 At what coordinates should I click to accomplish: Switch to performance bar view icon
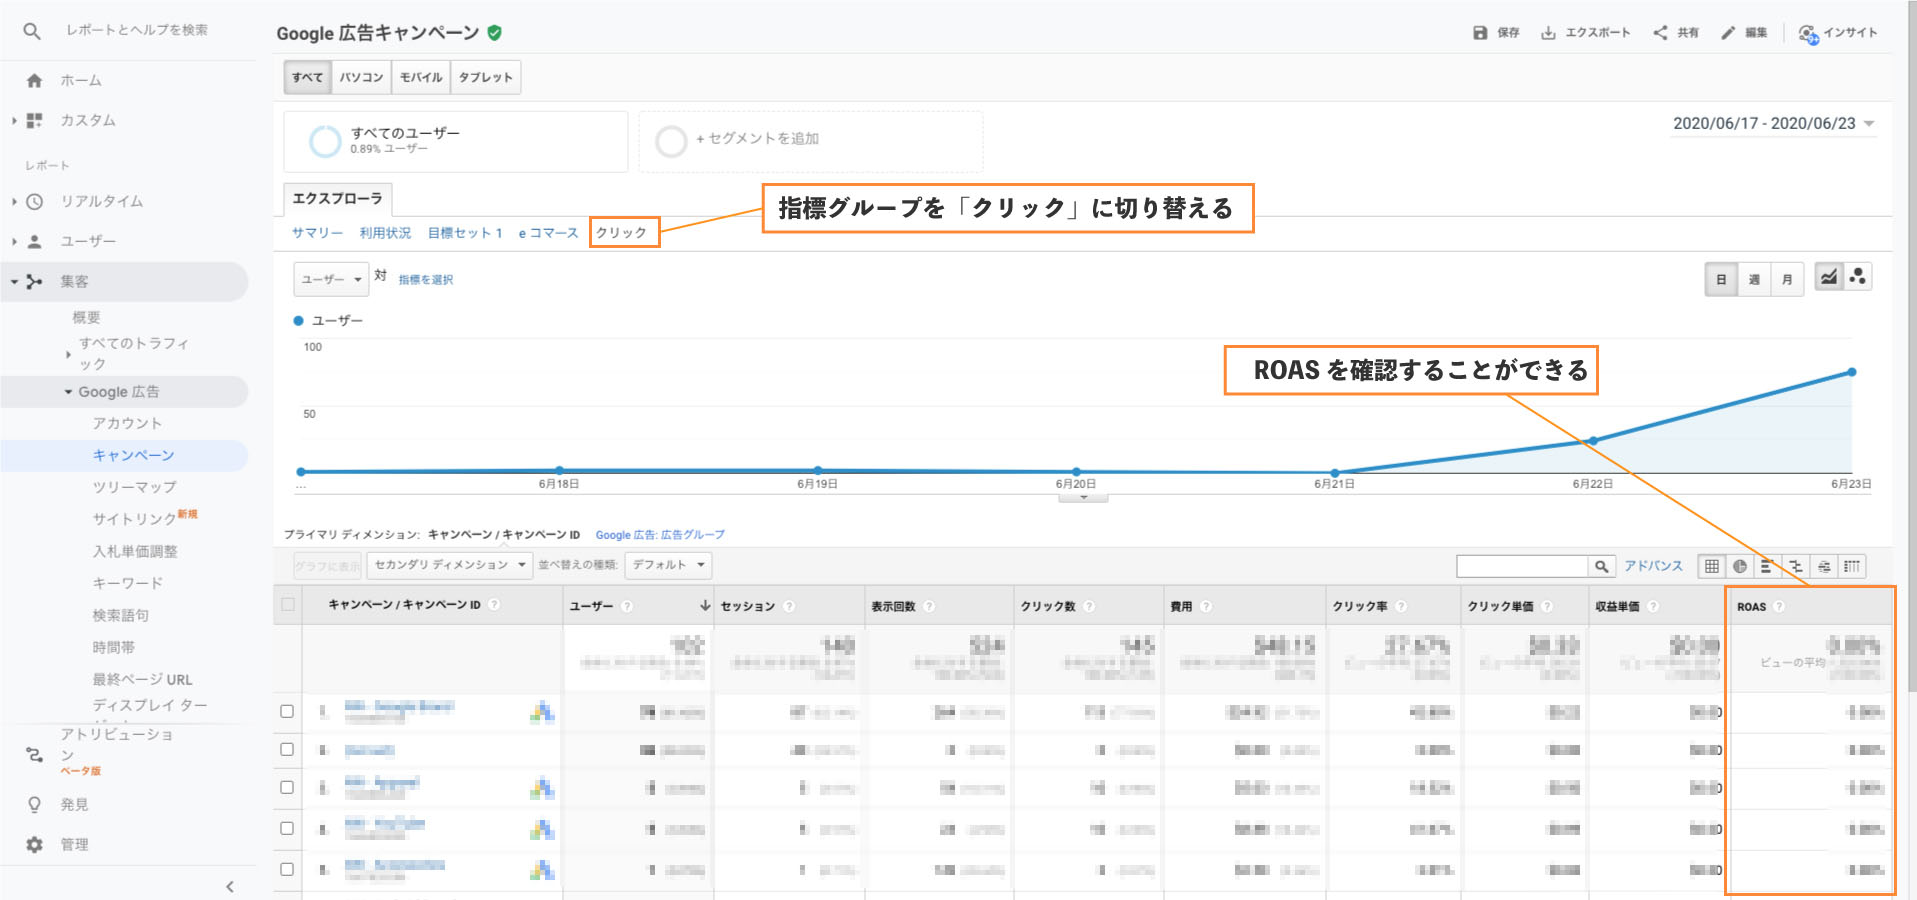pyautogui.click(x=1768, y=566)
